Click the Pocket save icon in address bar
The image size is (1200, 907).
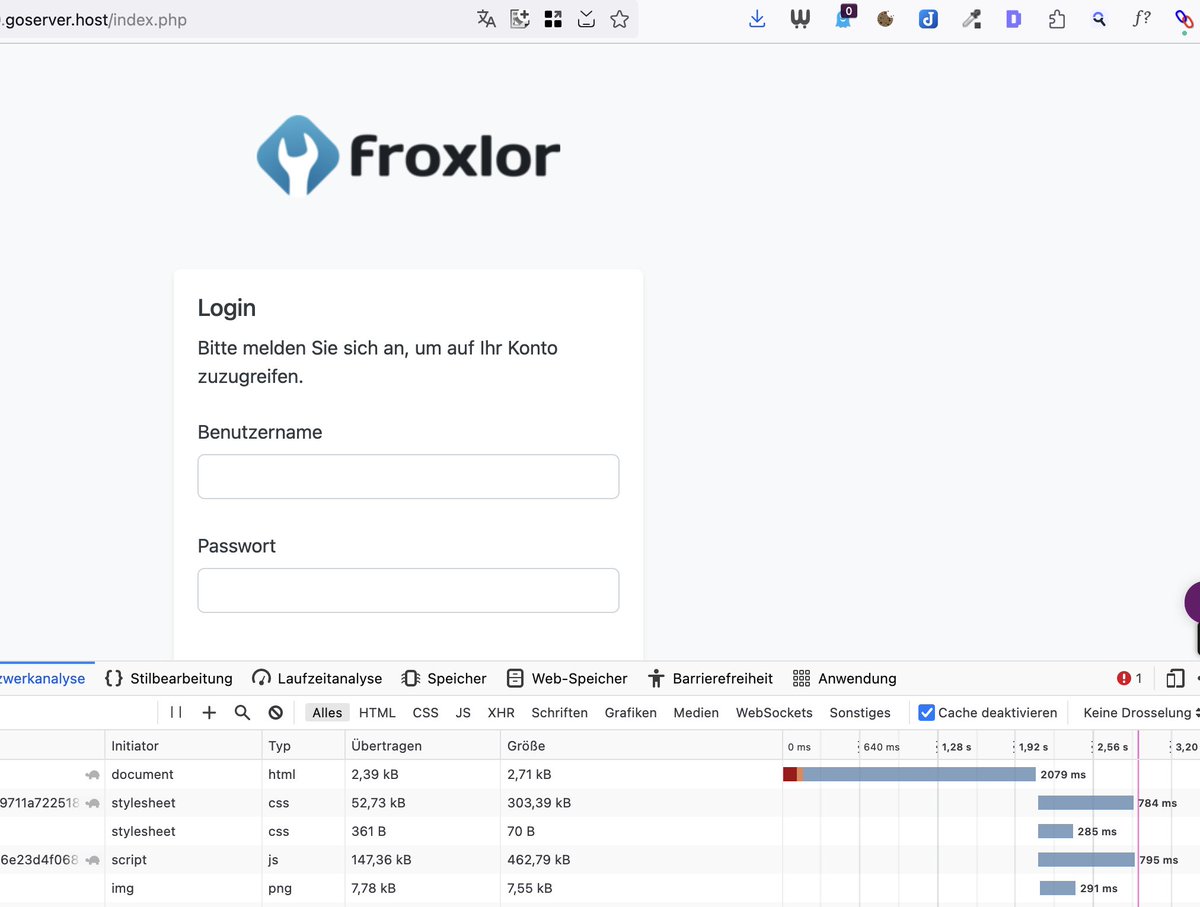pyautogui.click(x=587, y=19)
